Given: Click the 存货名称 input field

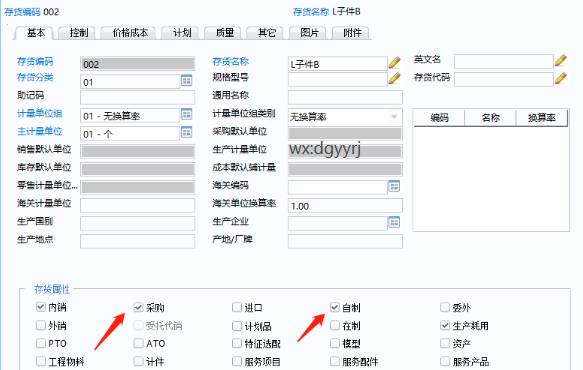Looking at the screenshot, I should click(338, 64).
